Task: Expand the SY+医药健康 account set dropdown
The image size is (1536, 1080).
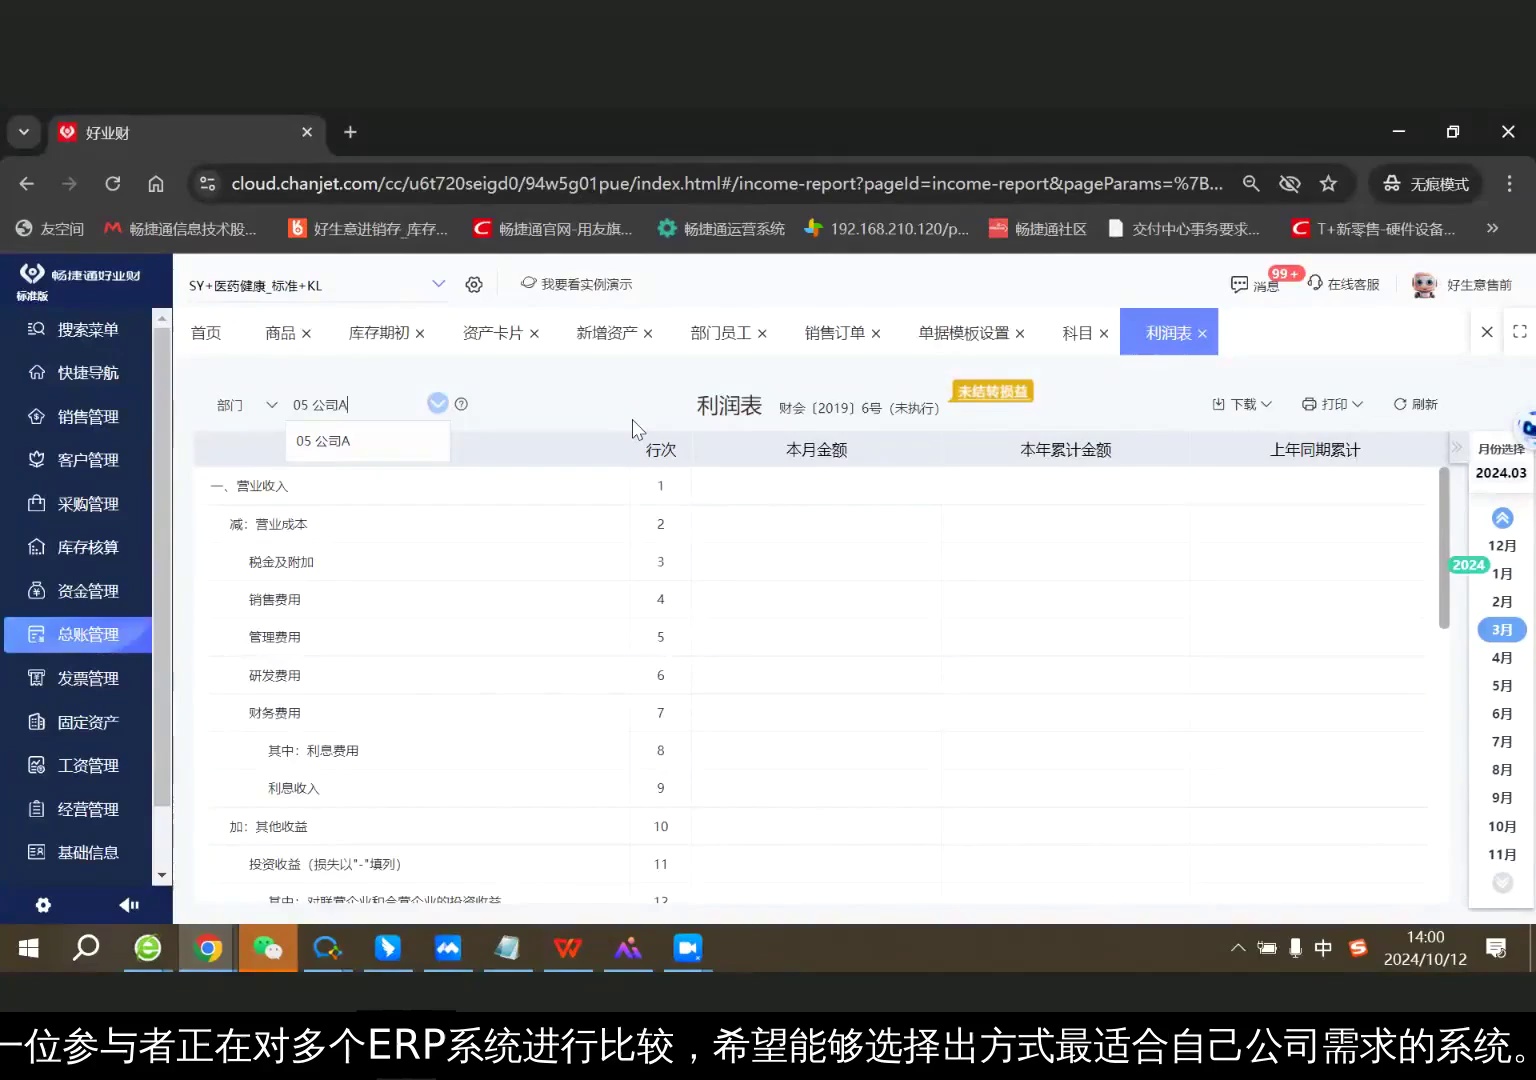Action: [x=438, y=284]
